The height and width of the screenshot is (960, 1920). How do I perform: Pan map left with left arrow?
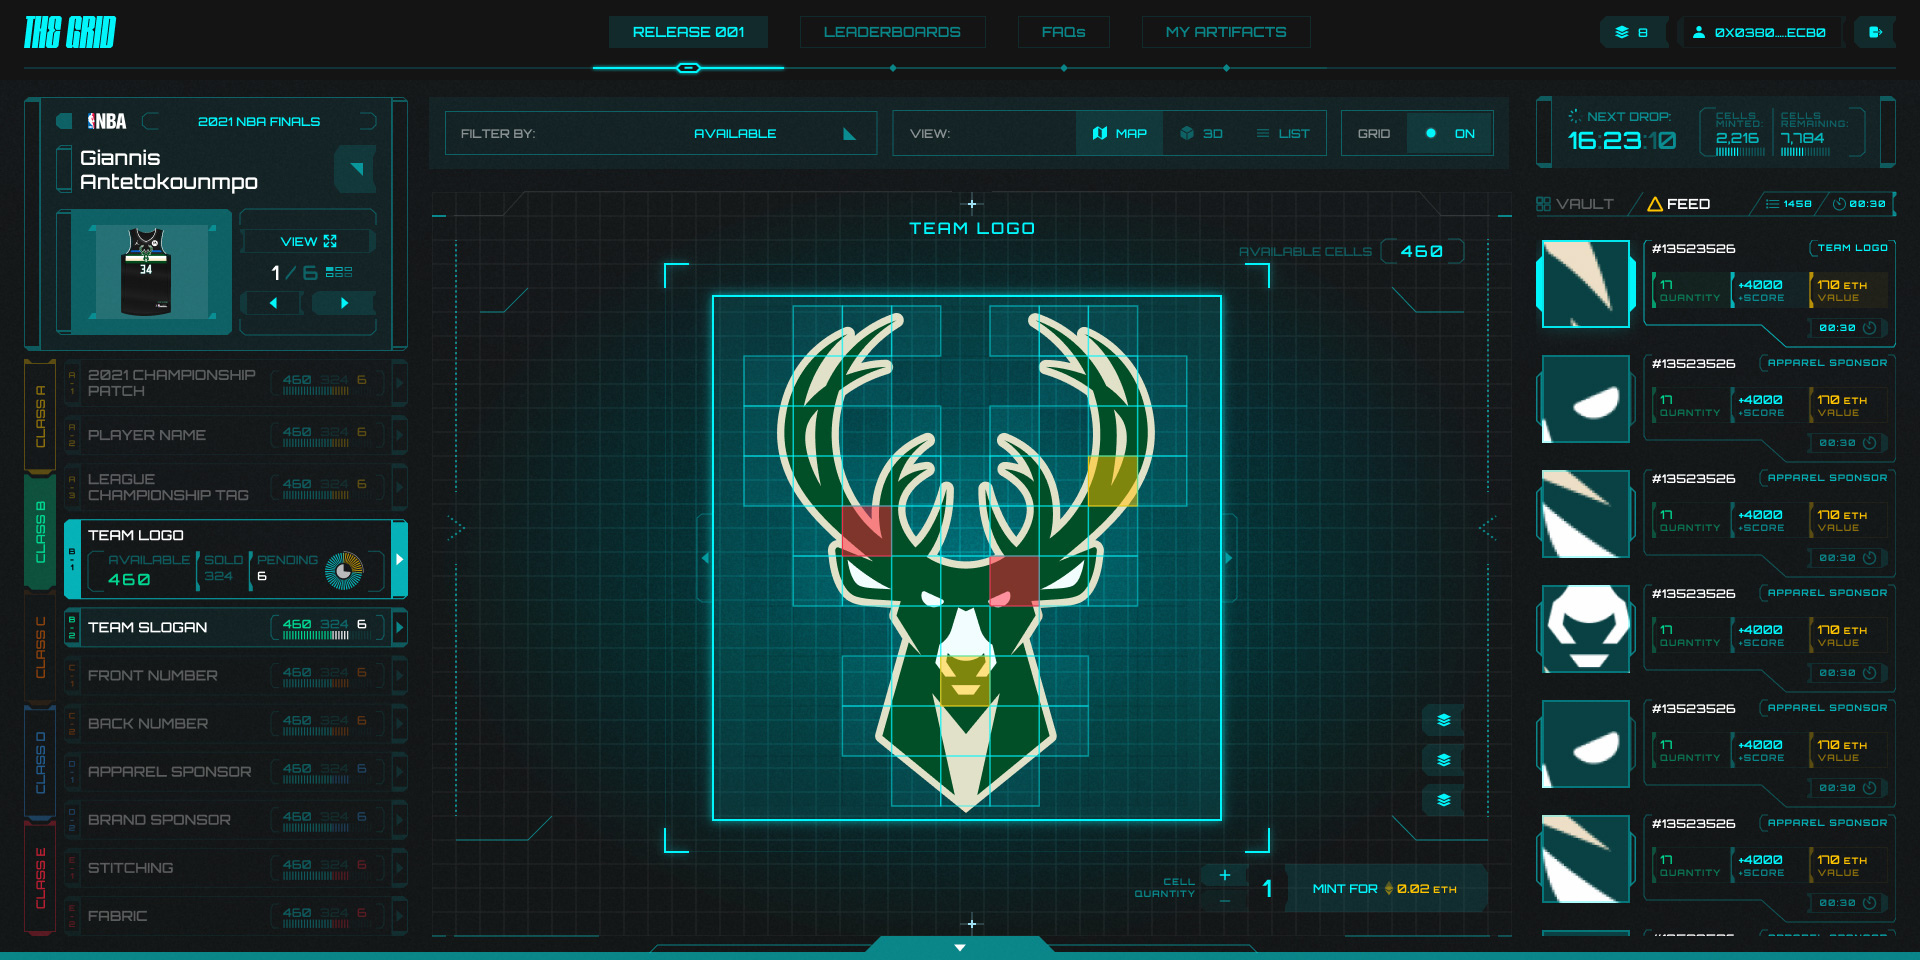705,558
